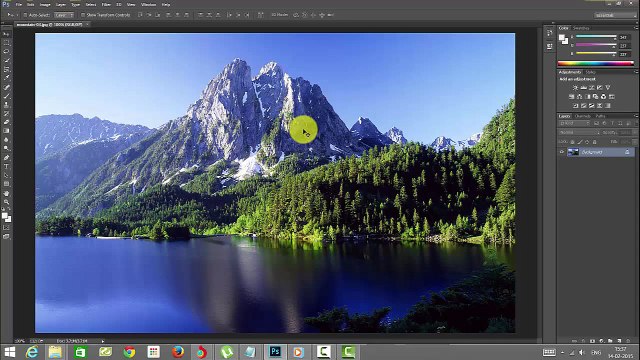Open the File menu

coord(18,4)
